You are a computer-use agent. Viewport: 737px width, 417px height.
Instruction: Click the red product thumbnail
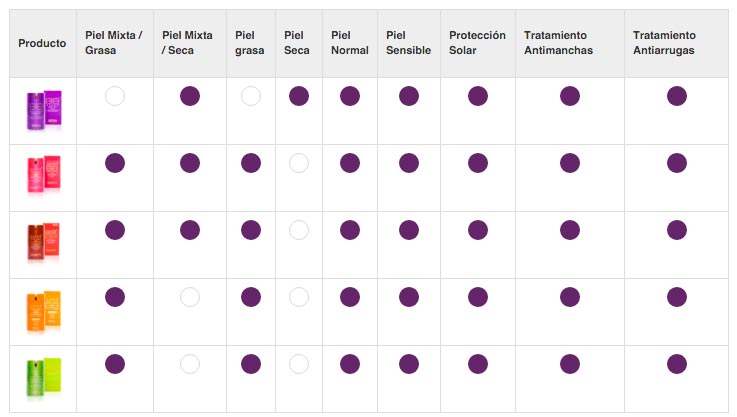click(x=44, y=243)
